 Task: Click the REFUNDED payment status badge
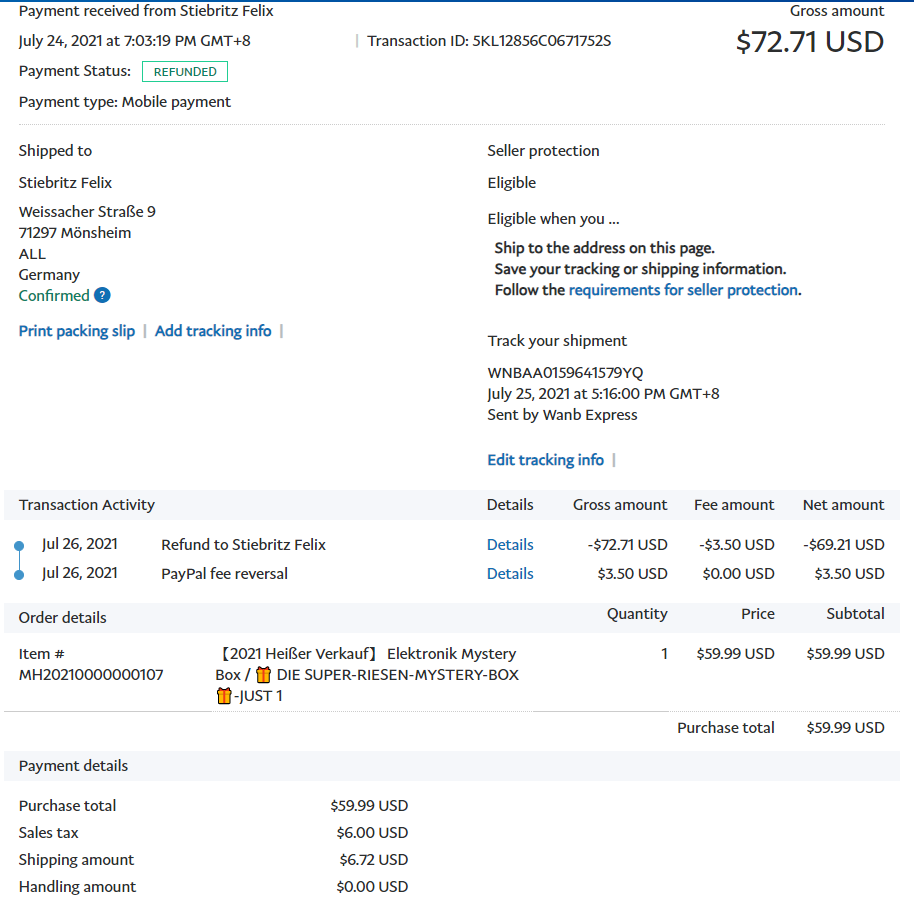185,72
